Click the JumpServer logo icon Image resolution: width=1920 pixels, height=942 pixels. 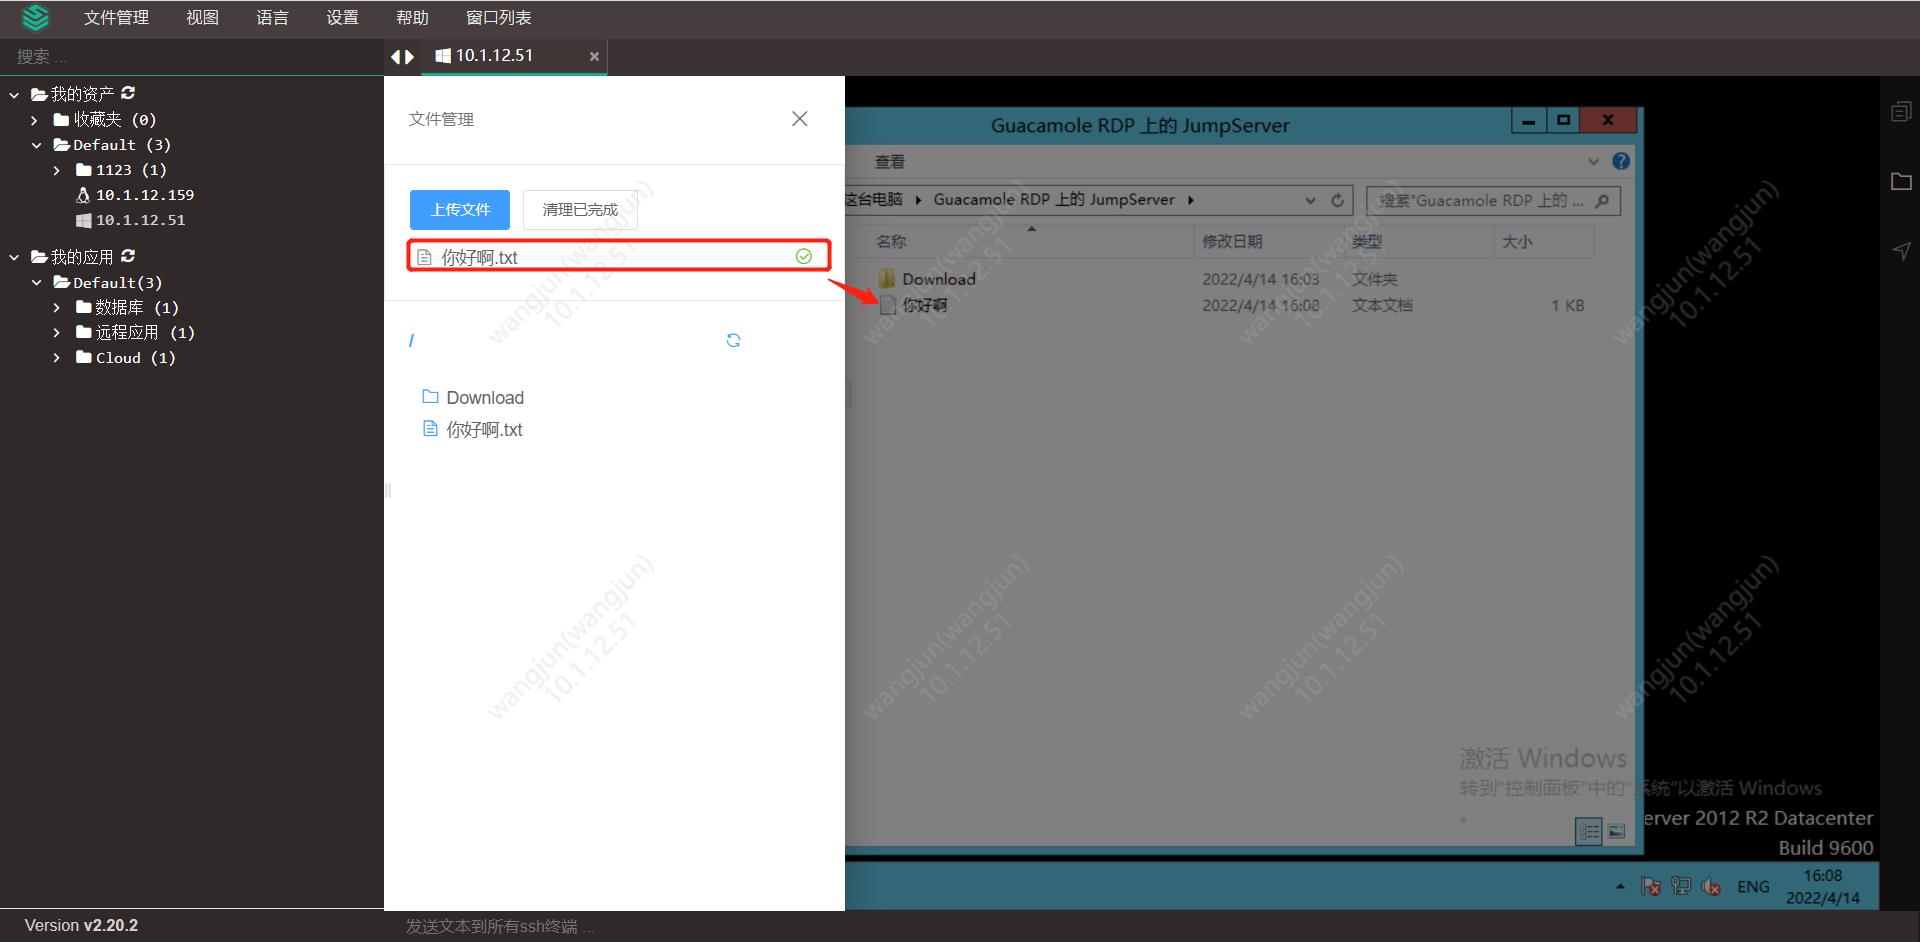(x=35, y=17)
